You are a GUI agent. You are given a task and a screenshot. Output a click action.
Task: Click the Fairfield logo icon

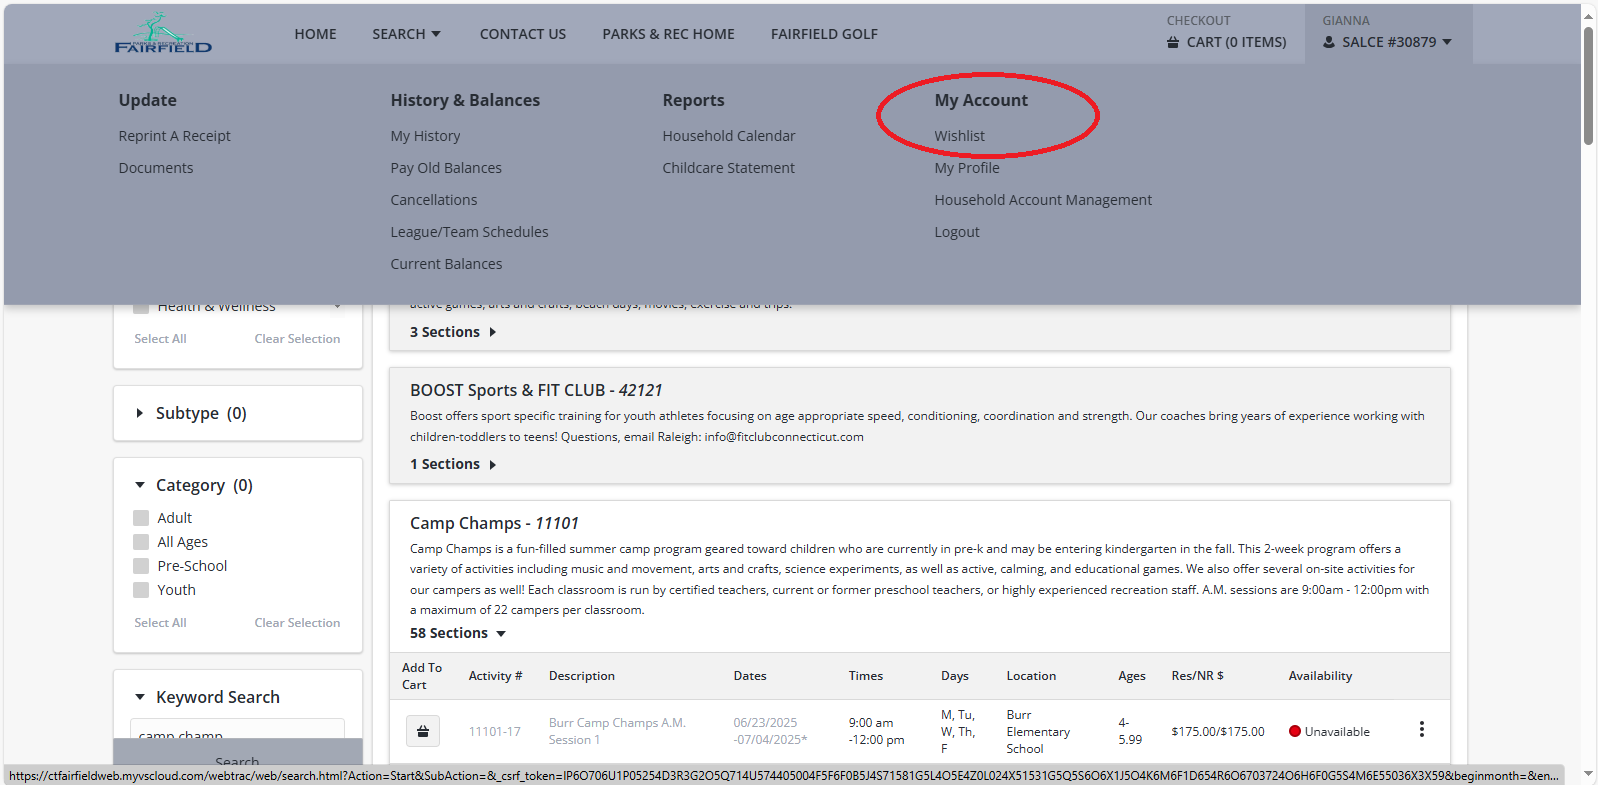pyautogui.click(x=163, y=34)
